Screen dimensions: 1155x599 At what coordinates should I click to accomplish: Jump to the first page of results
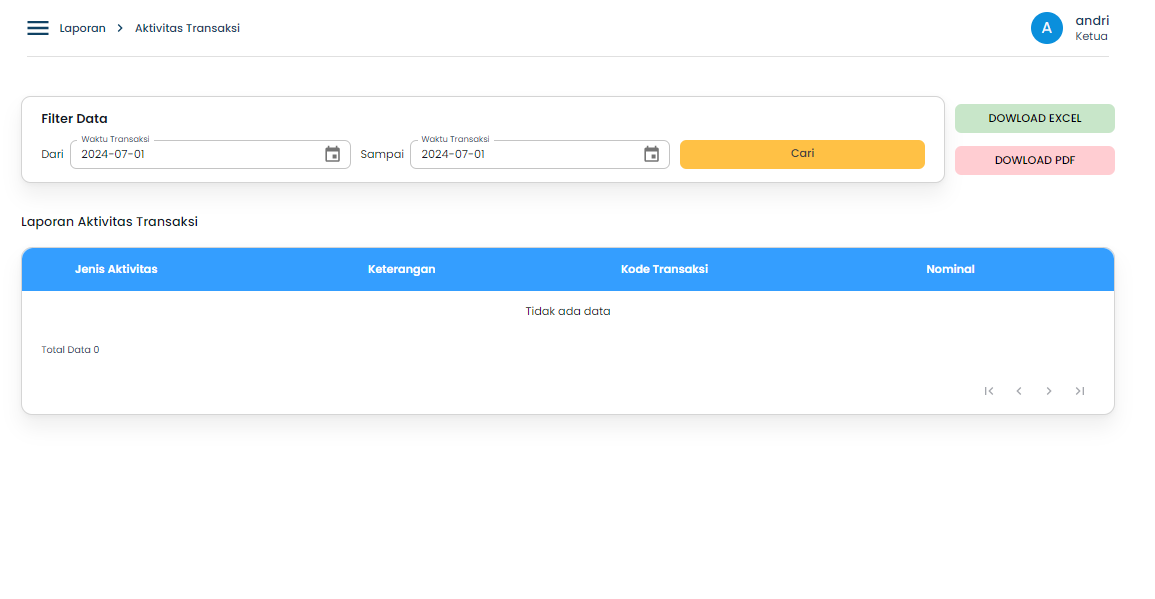989,391
